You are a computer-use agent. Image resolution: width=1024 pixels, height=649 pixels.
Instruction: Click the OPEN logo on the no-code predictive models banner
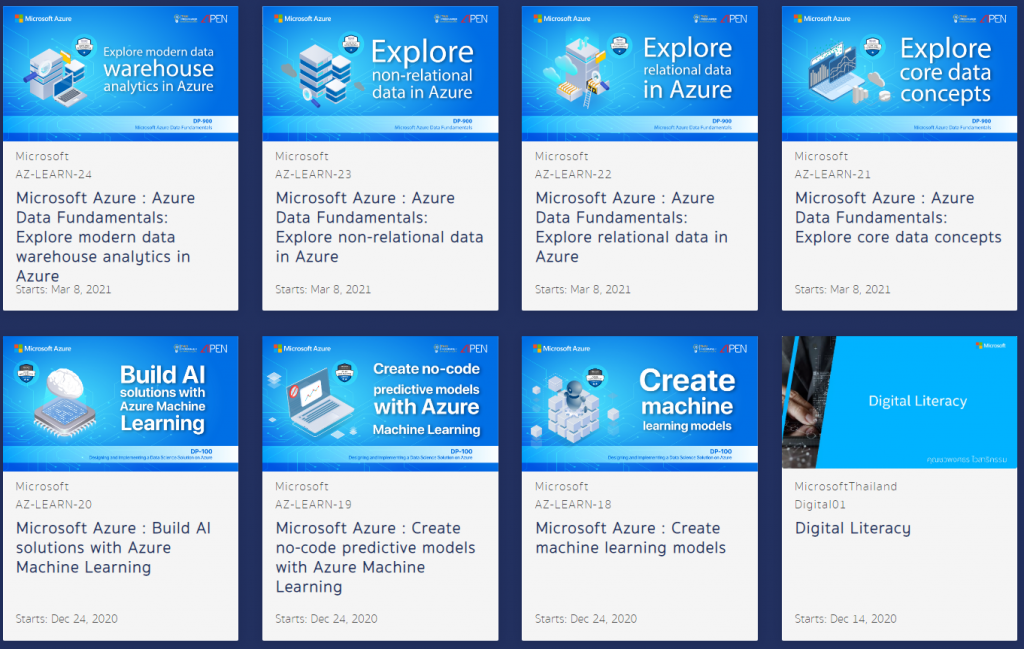click(x=474, y=349)
